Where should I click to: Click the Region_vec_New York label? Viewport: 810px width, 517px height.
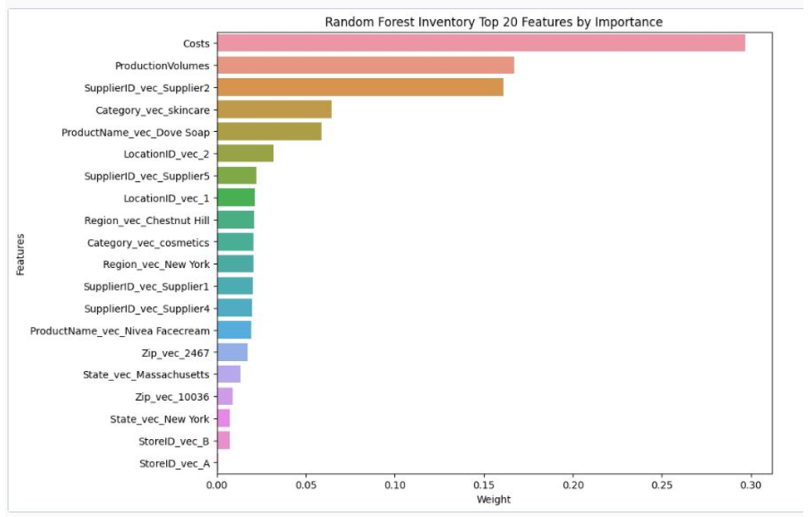coord(156,264)
